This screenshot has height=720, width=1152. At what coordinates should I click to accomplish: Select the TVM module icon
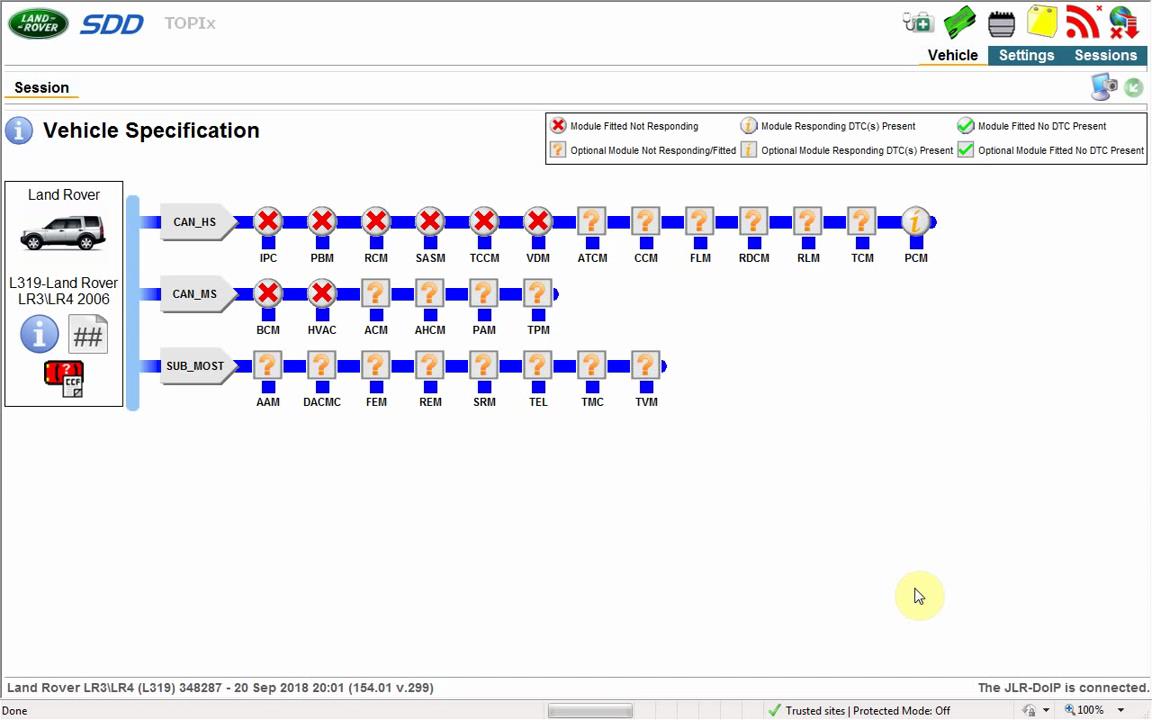(646, 365)
